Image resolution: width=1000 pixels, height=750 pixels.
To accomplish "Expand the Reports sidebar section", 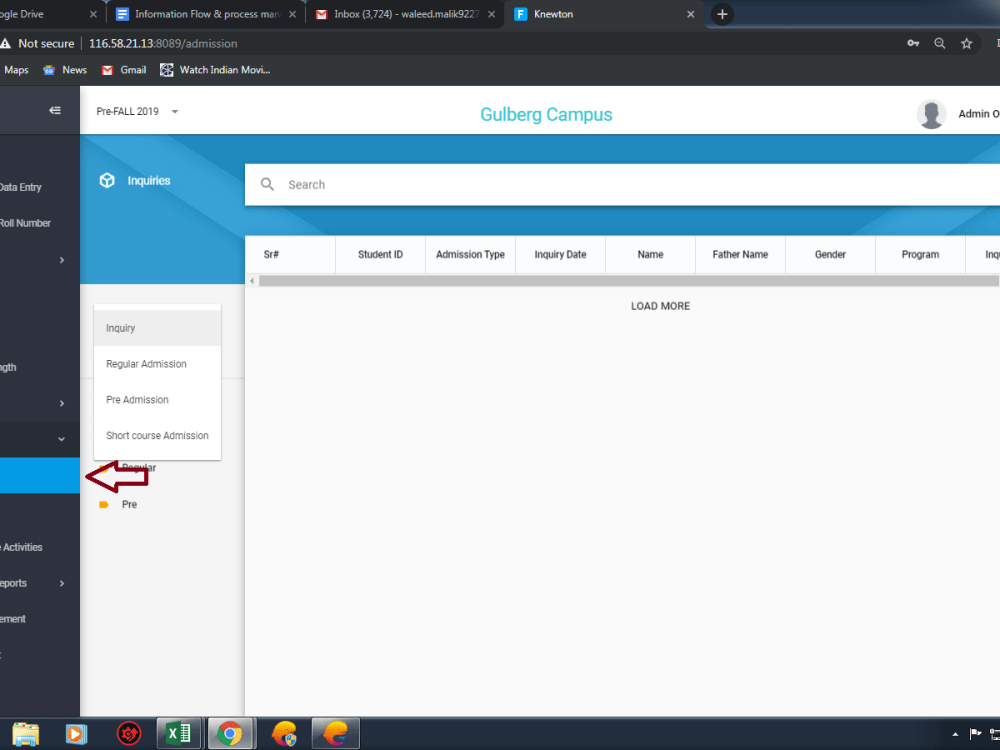I will point(30,583).
